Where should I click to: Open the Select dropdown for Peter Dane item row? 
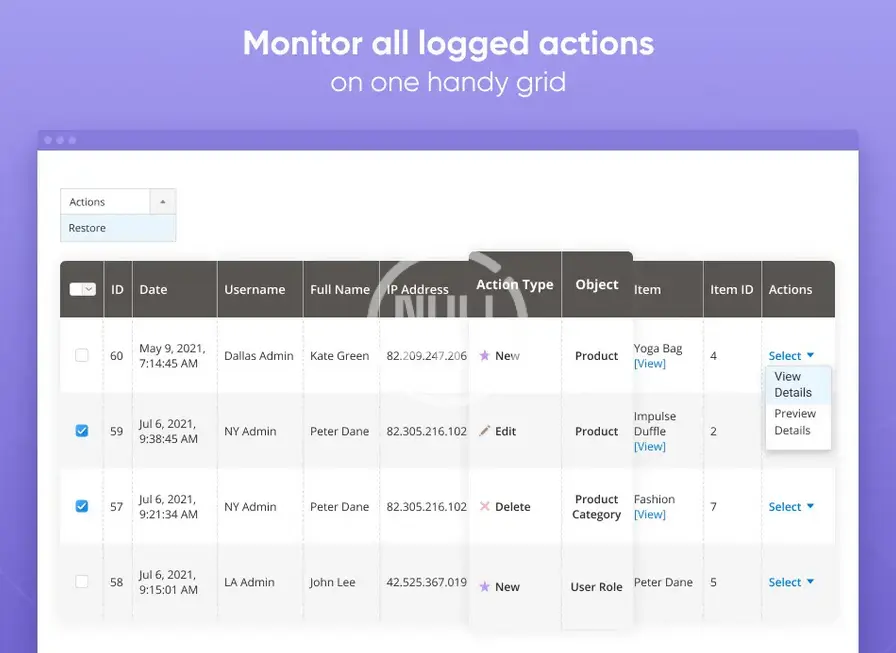point(791,582)
